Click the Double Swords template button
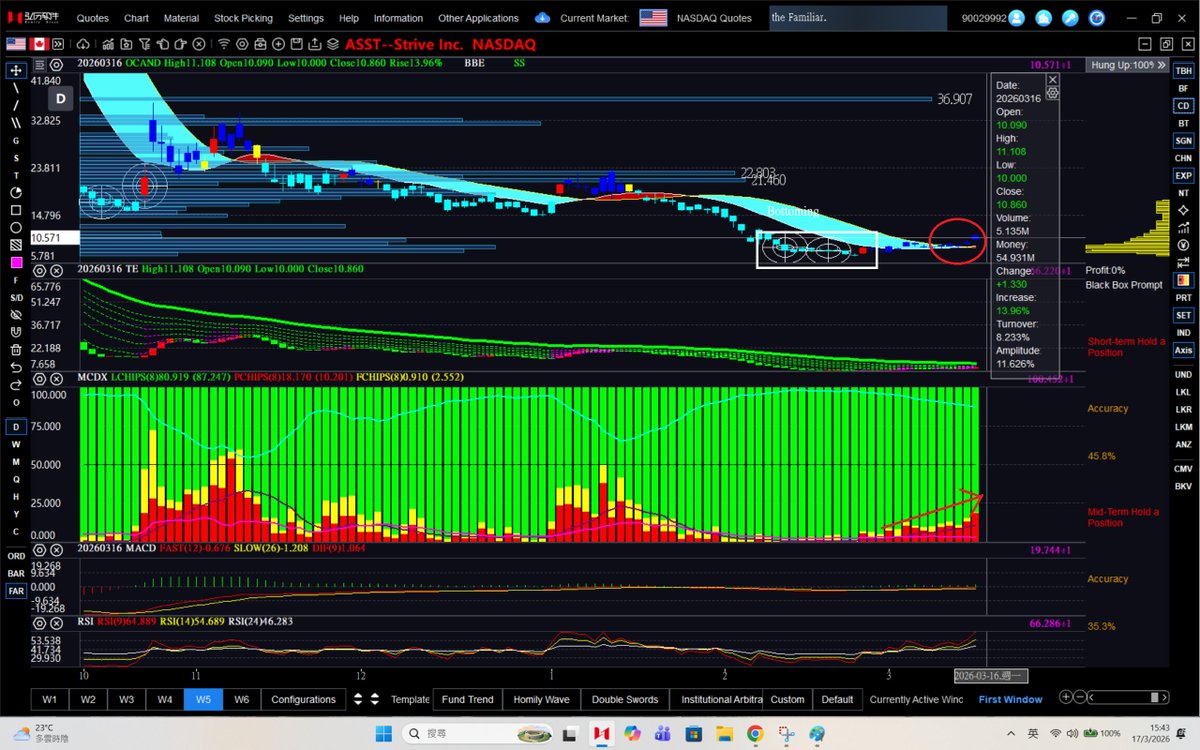1200x750 pixels. point(625,699)
